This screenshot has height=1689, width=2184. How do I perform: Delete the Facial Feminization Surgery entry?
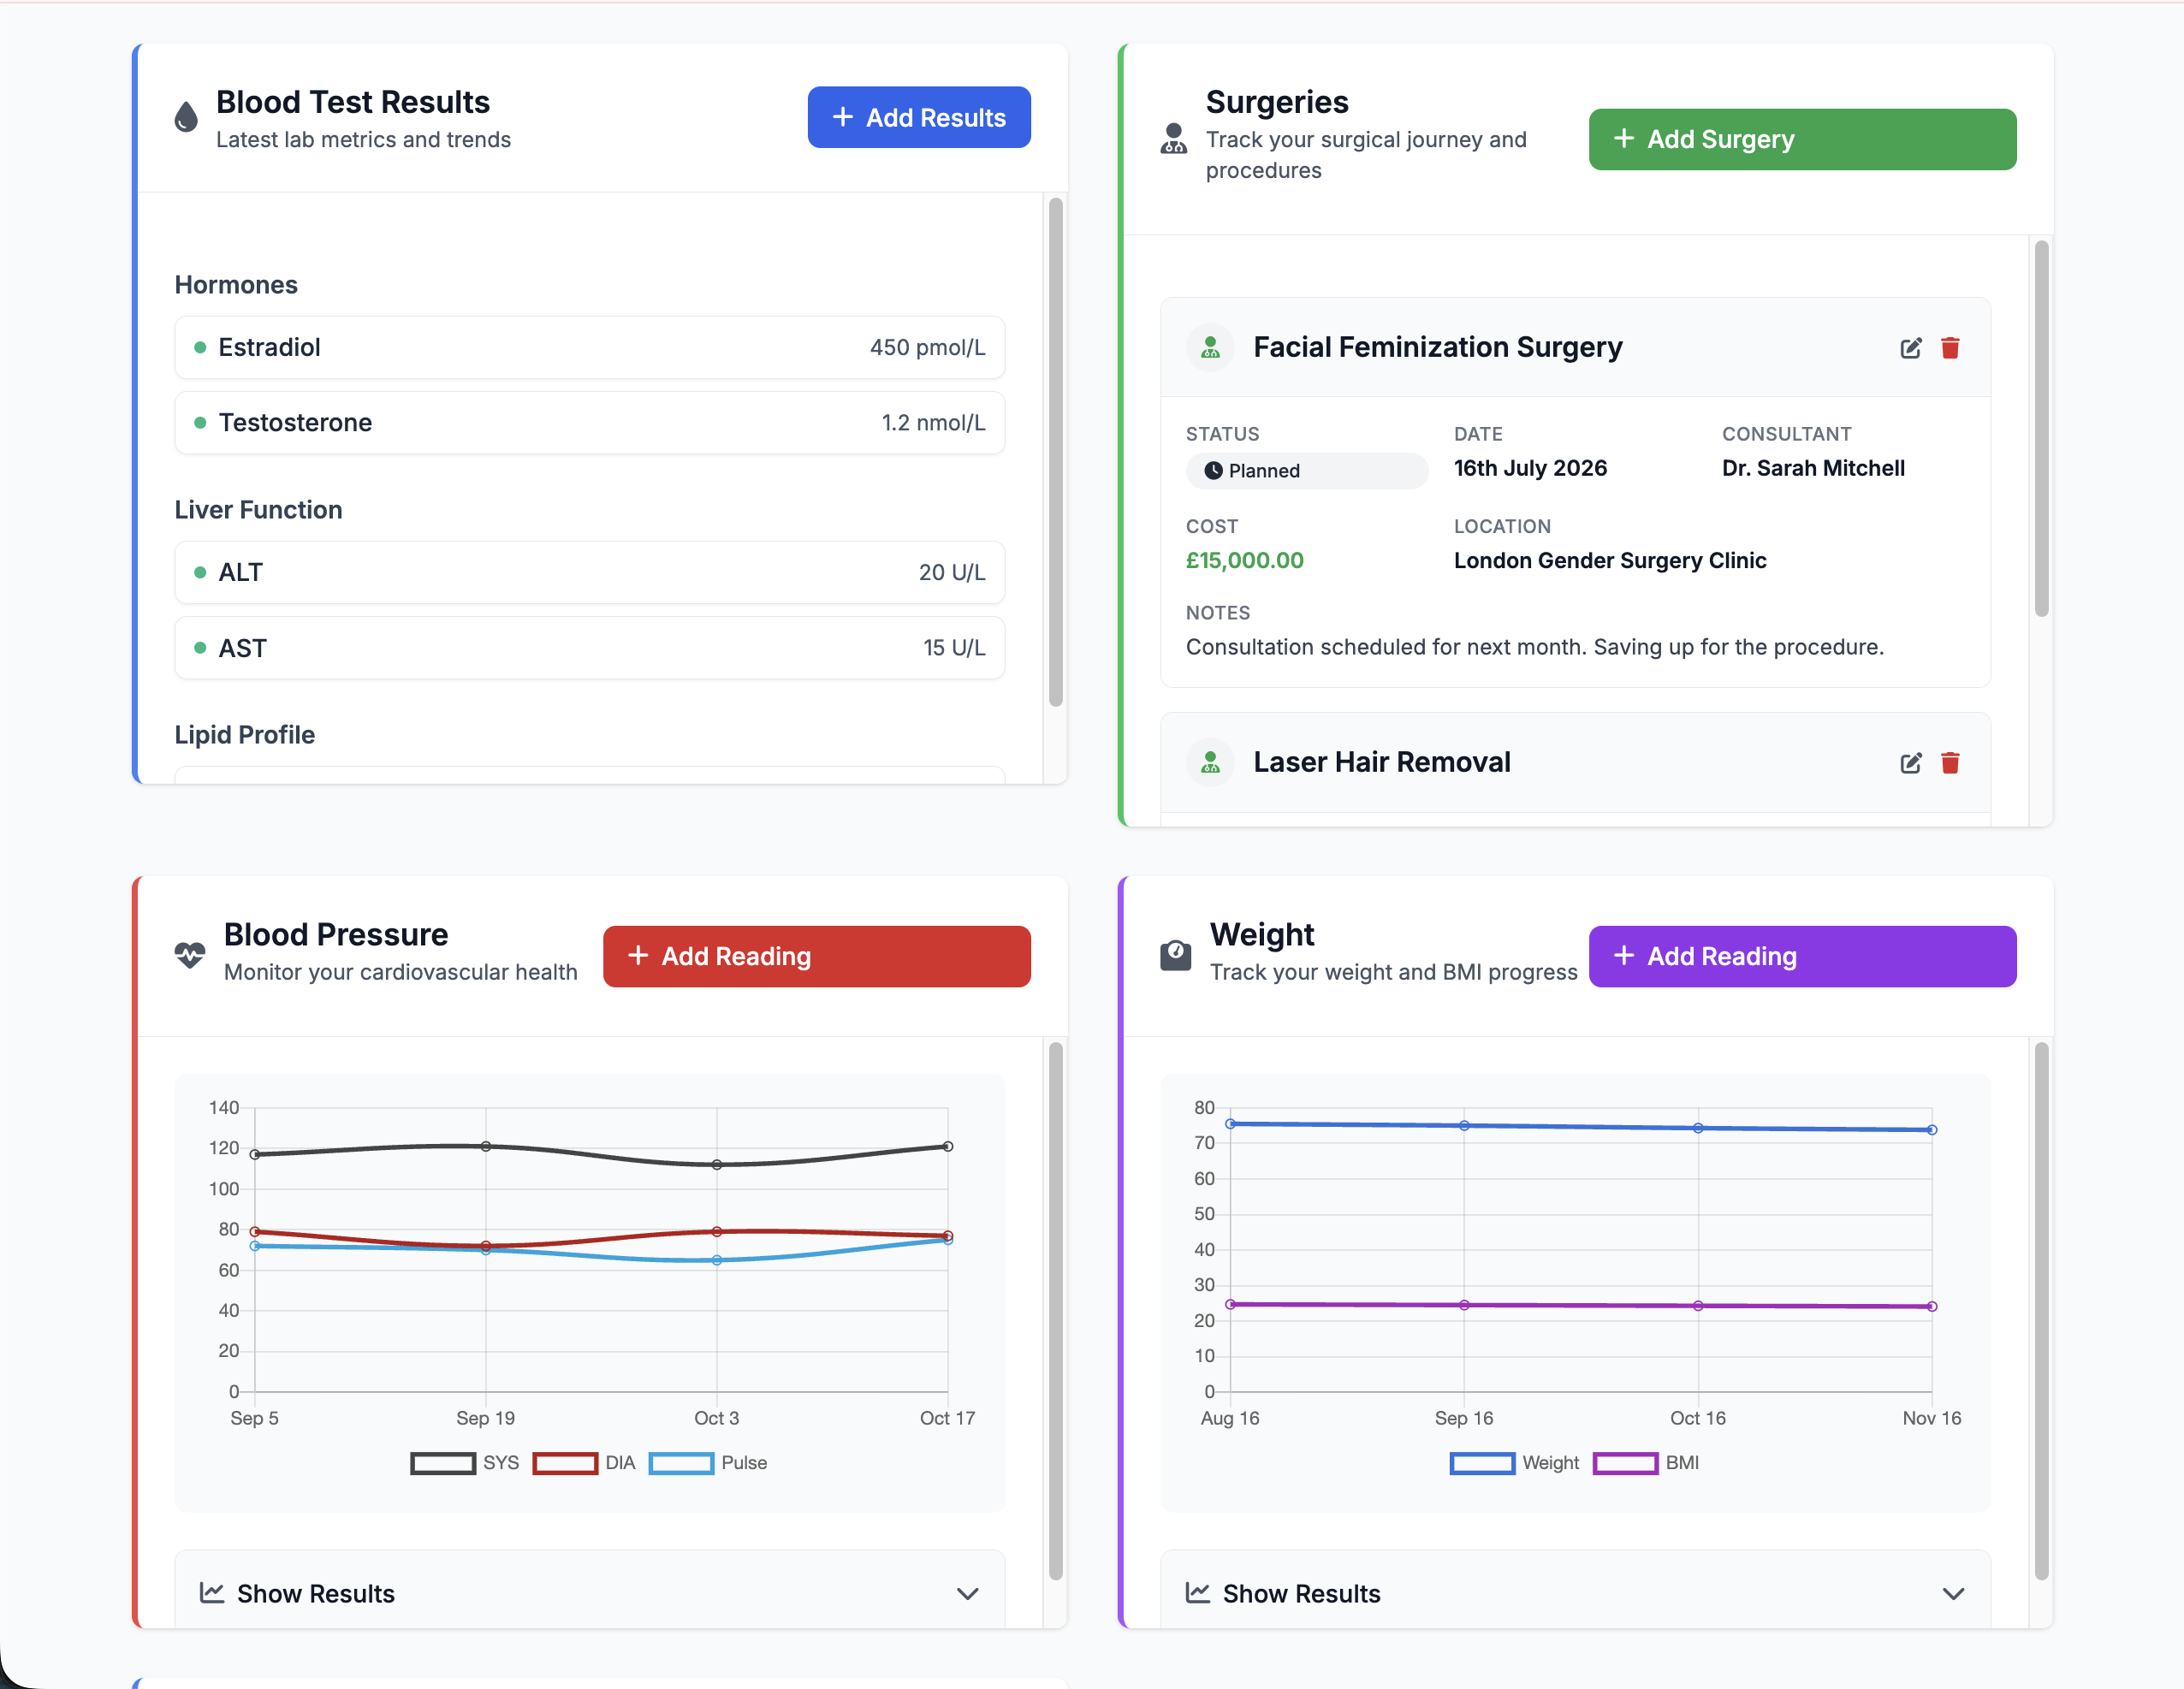tap(1951, 348)
